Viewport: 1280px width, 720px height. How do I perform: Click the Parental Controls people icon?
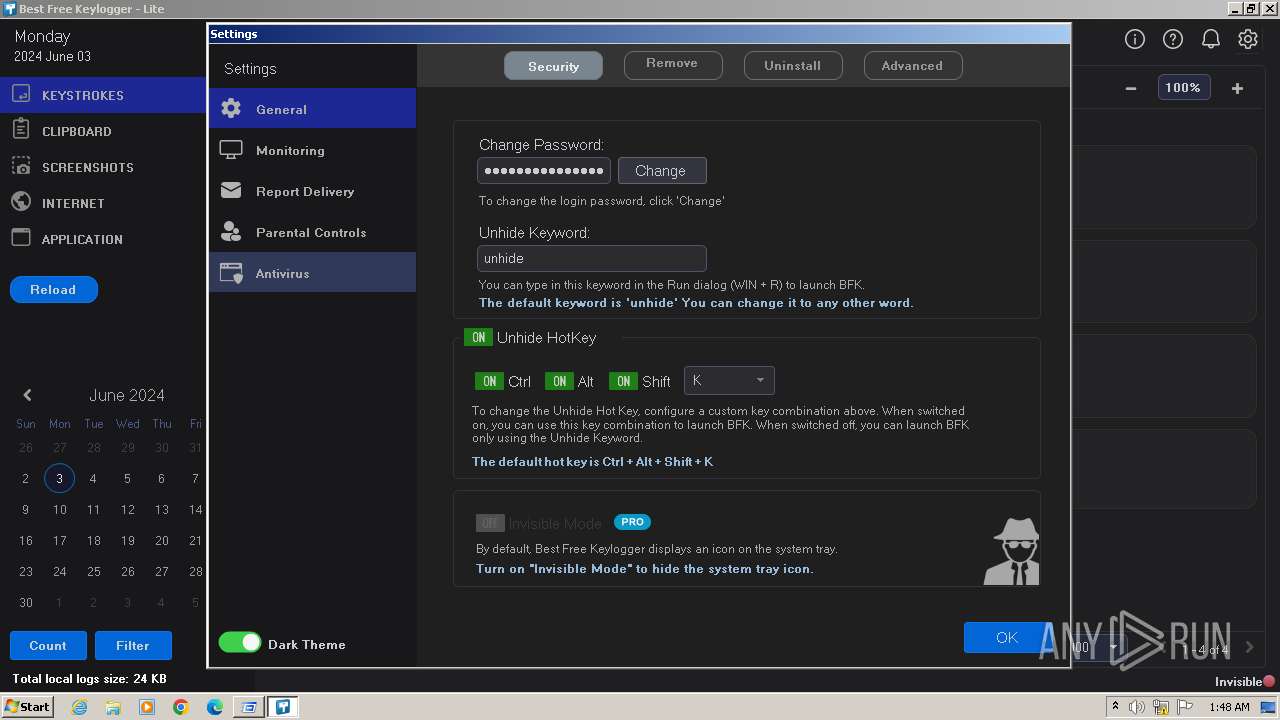pos(231,232)
